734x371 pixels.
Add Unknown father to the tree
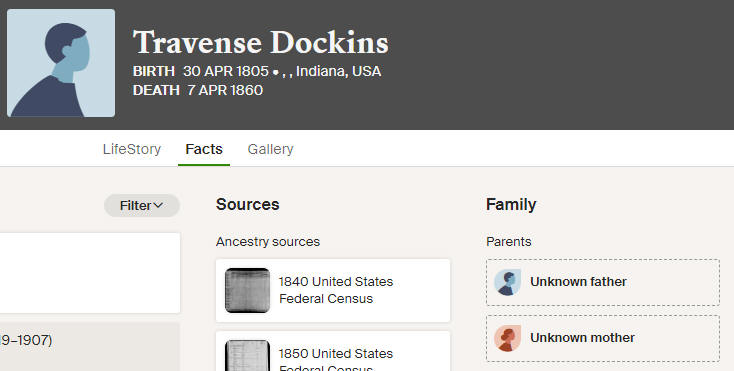603,282
